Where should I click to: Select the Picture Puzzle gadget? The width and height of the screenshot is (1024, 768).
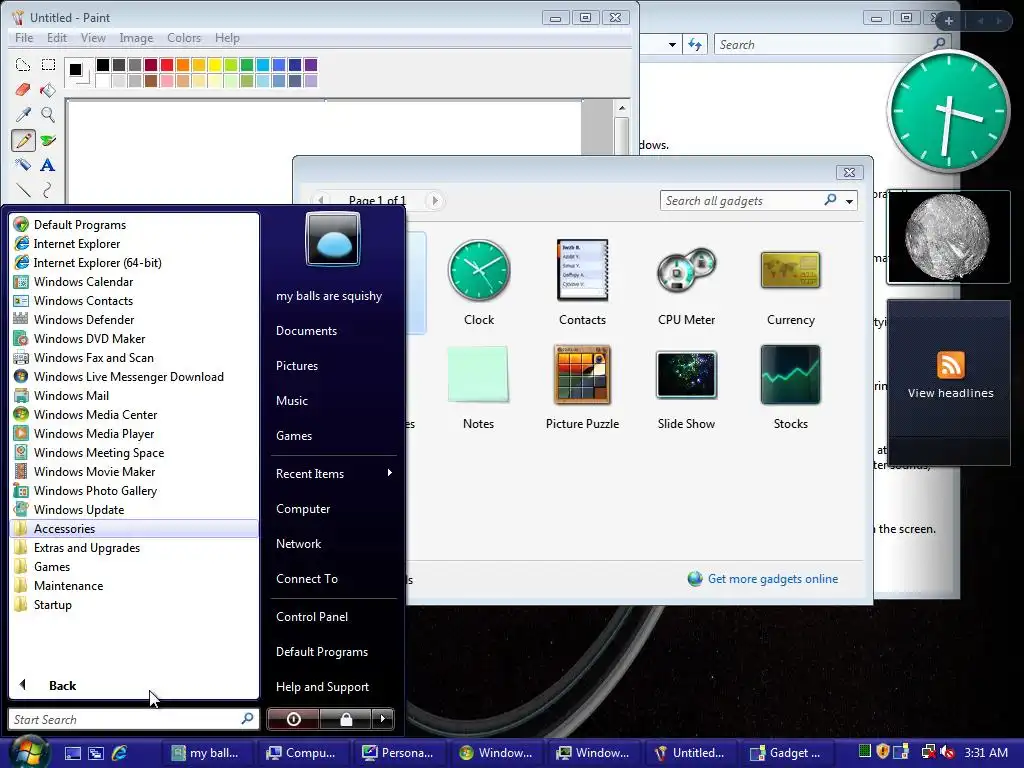coord(582,387)
